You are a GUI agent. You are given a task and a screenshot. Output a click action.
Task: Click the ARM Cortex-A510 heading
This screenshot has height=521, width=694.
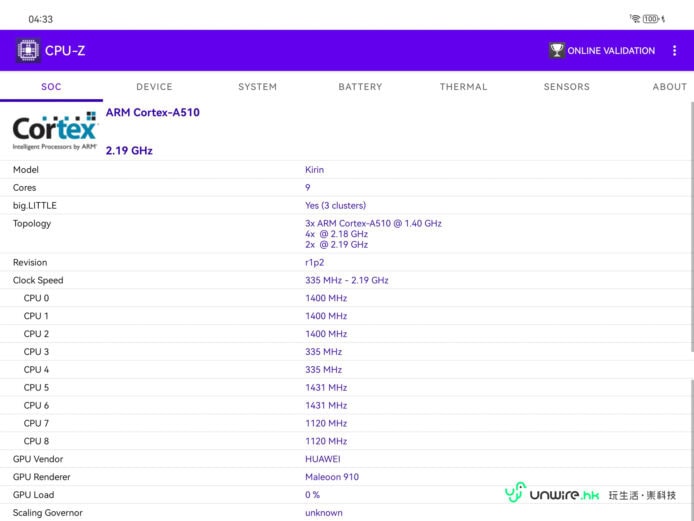tap(153, 112)
